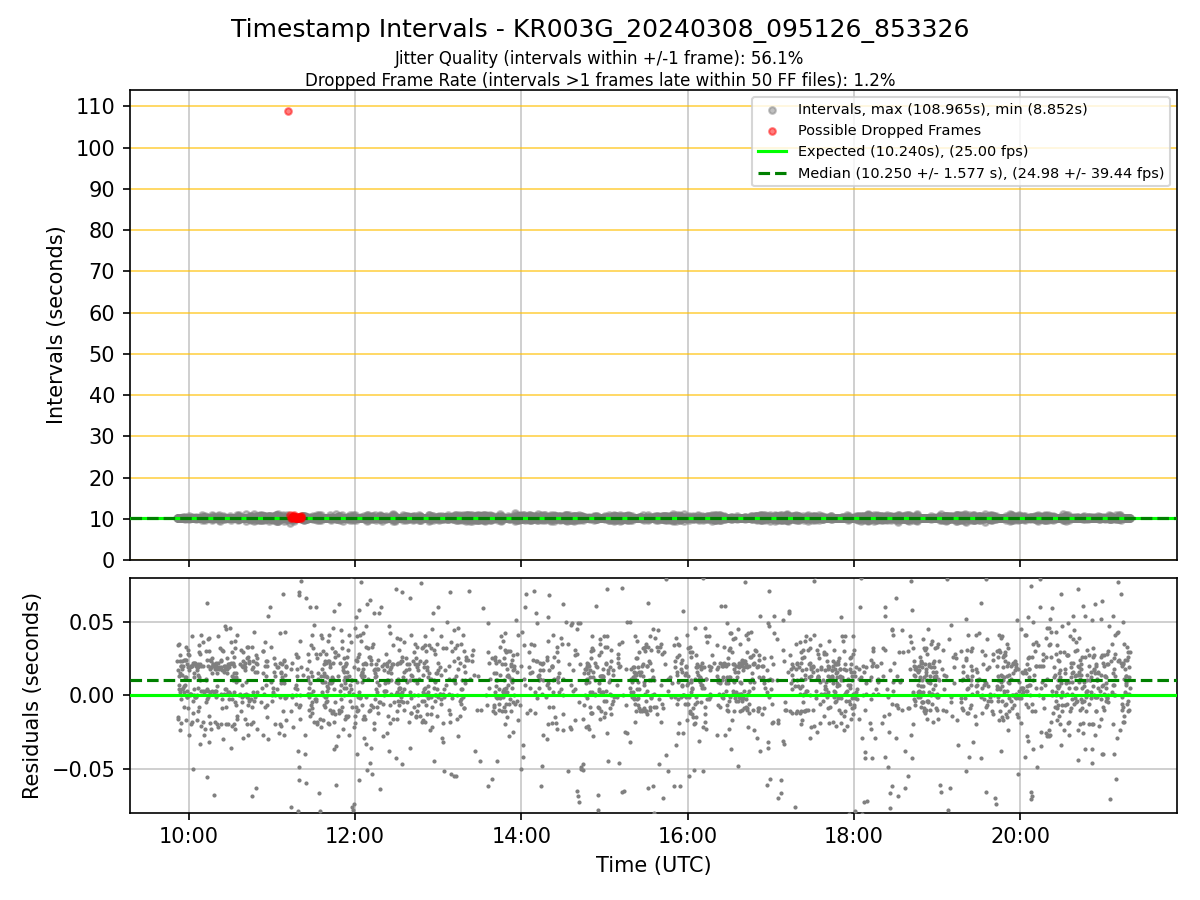The width and height of the screenshot is (1200, 900).
Task: Select legend entry 'Possible Dropped Frames'
Action: 889,130
